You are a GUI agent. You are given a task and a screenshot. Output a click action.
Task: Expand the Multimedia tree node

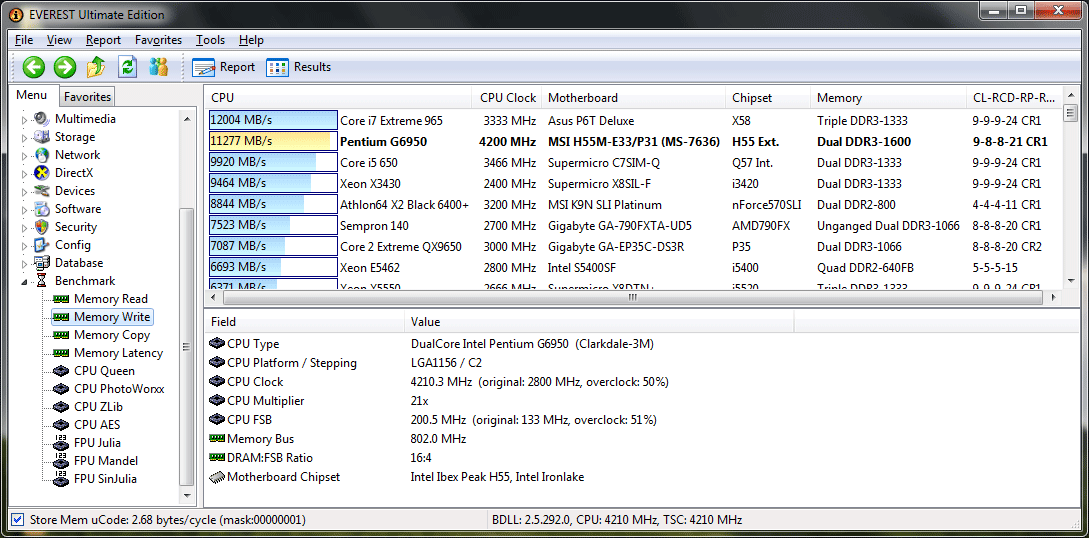[x=24, y=119]
